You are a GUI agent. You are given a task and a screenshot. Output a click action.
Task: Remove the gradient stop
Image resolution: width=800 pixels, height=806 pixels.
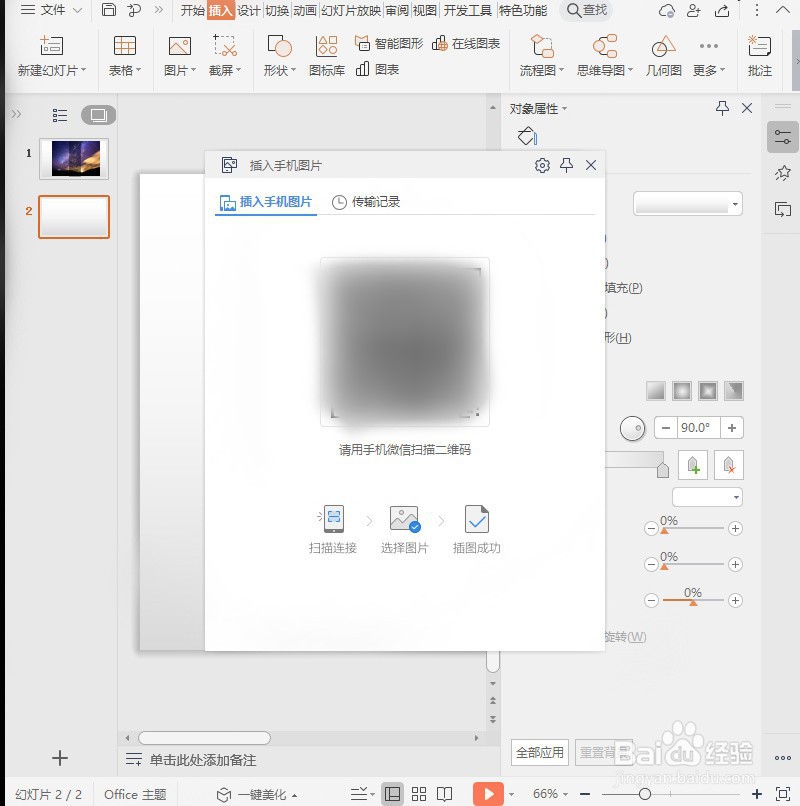pyautogui.click(x=729, y=465)
